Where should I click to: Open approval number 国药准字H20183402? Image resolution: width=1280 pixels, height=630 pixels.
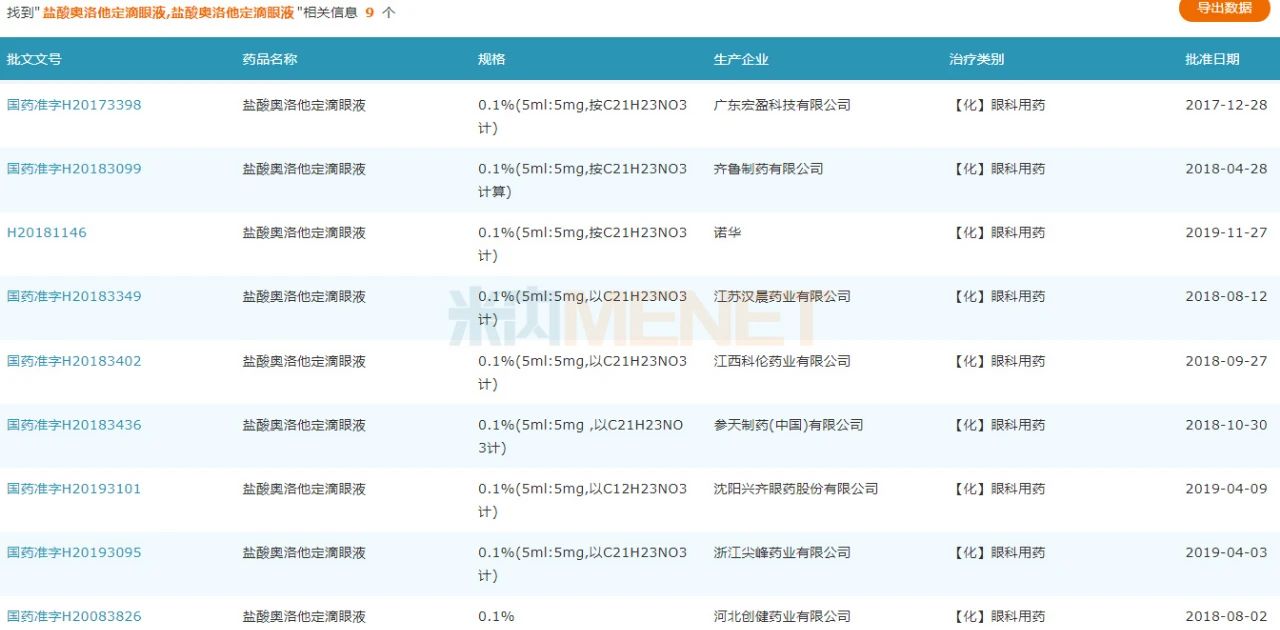click(x=74, y=361)
